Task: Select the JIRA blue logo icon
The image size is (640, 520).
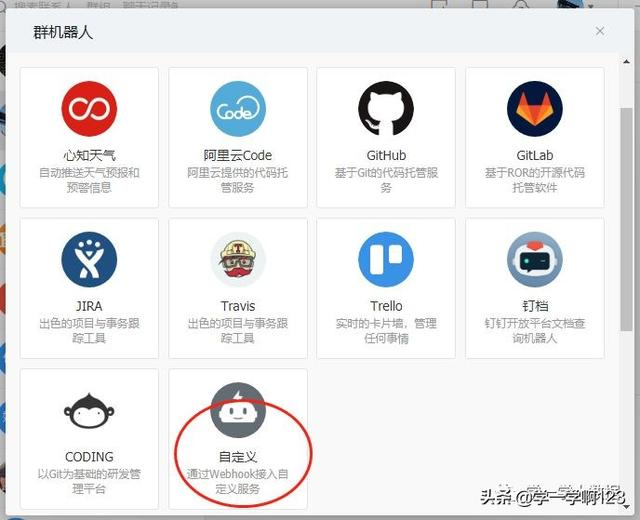Action: (89, 260)
